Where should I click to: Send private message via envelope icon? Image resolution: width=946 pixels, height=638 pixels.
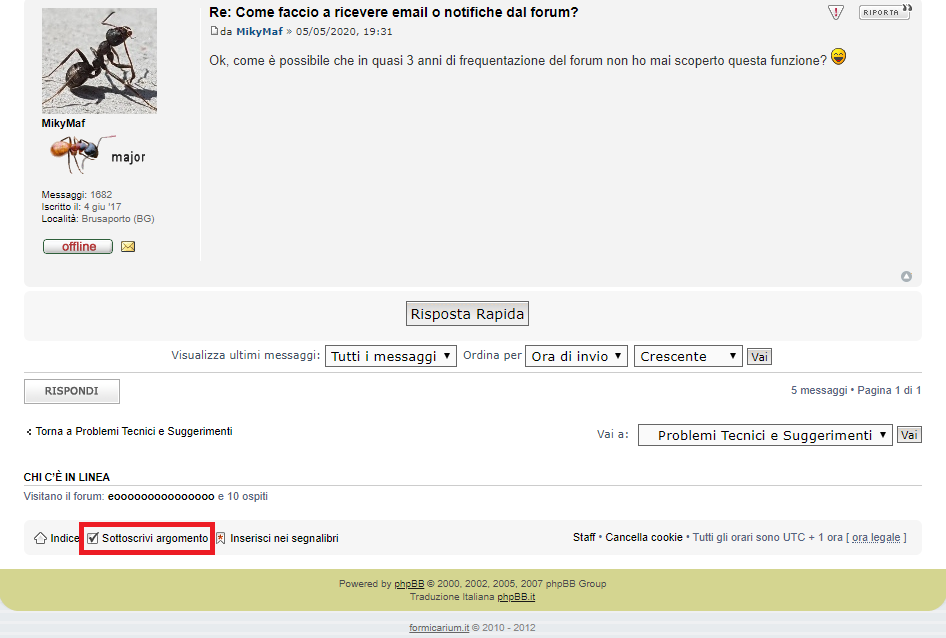128,246
